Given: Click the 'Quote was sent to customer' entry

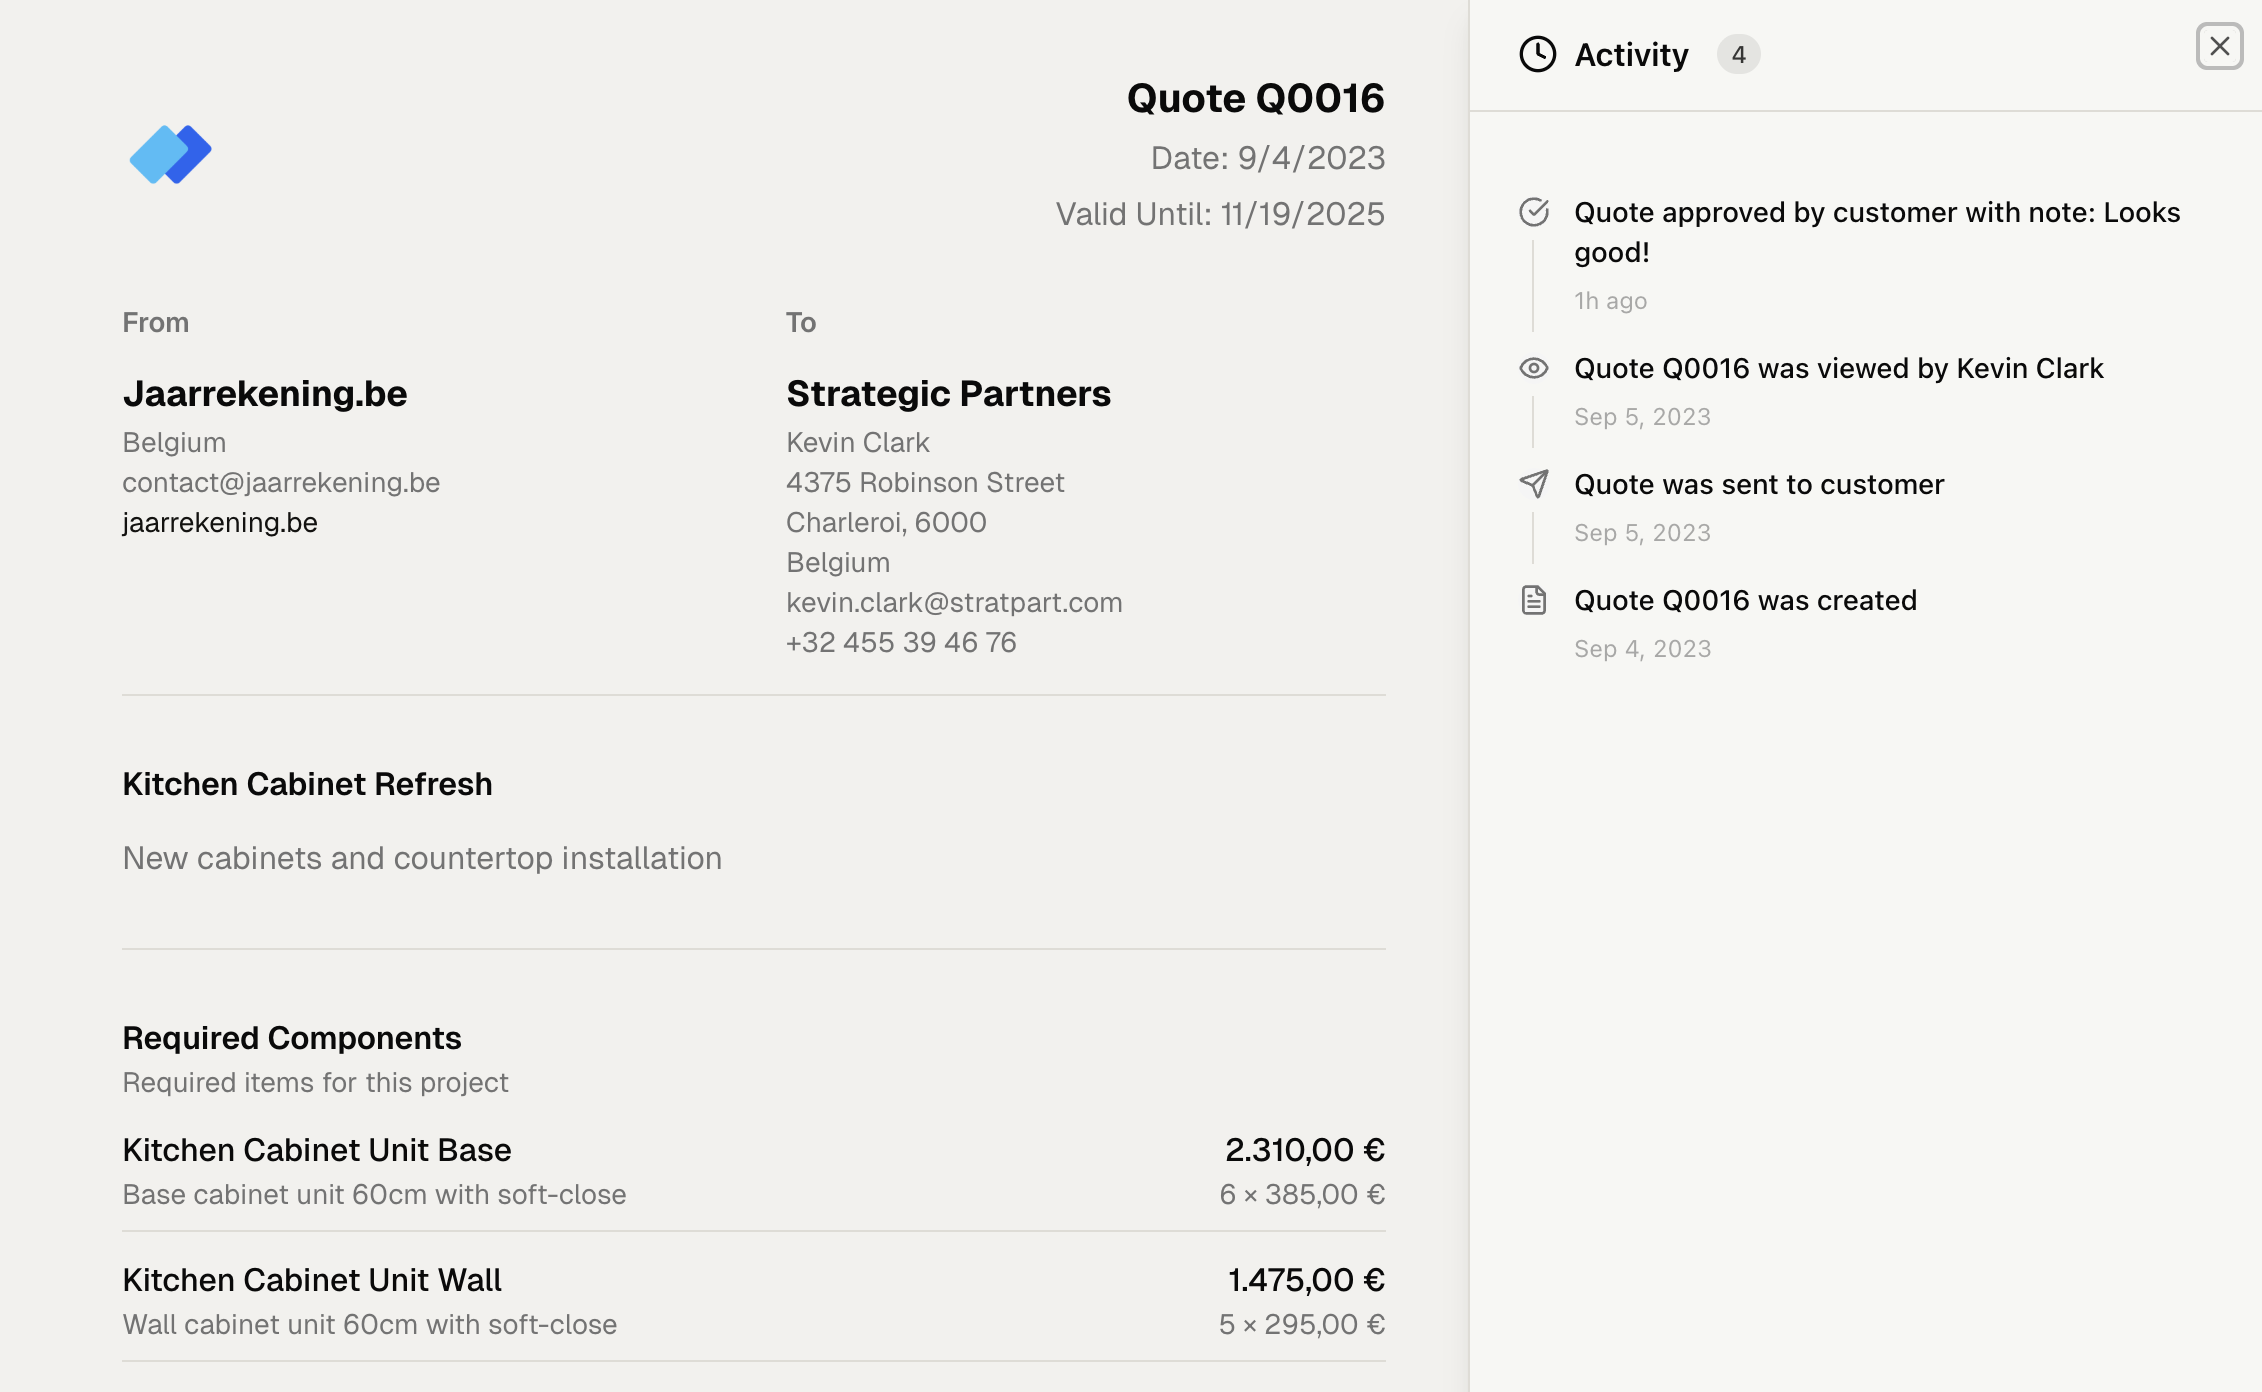Looking at the screenshot, I should pos(1759,484).
